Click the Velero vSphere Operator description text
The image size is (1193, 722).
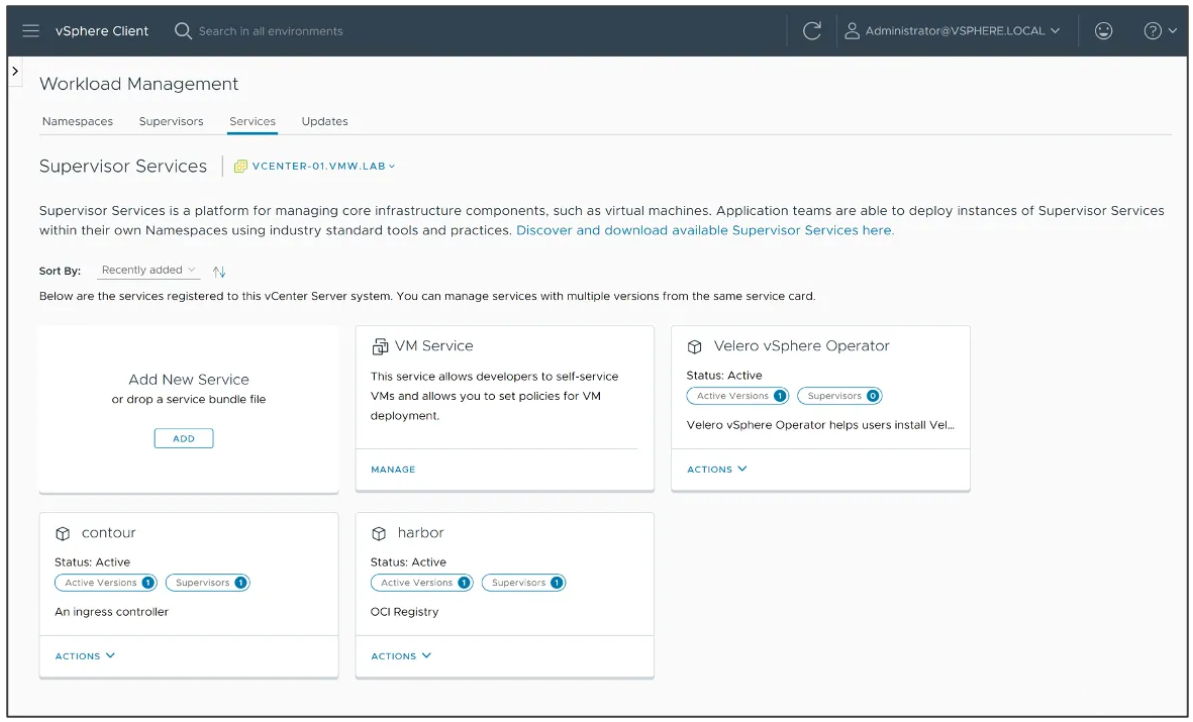[820, 425]
